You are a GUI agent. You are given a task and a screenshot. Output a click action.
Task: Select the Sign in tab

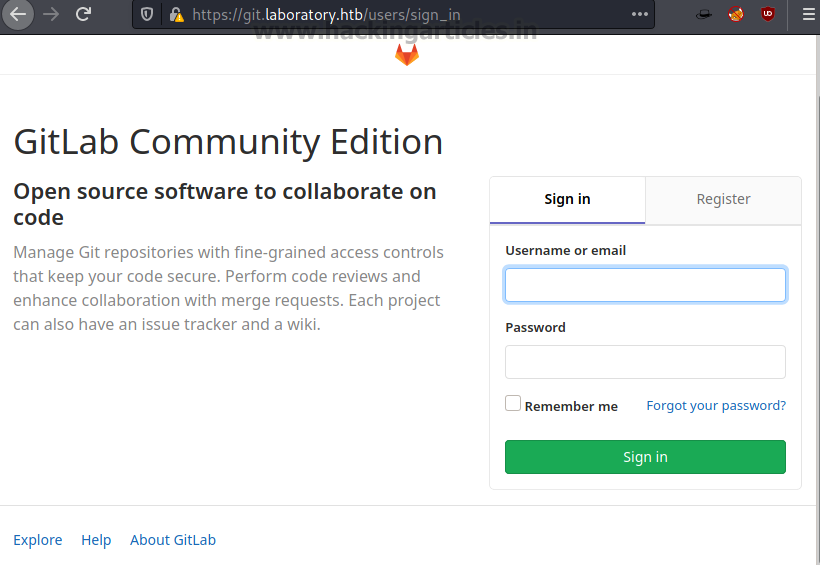pos(567,199)
